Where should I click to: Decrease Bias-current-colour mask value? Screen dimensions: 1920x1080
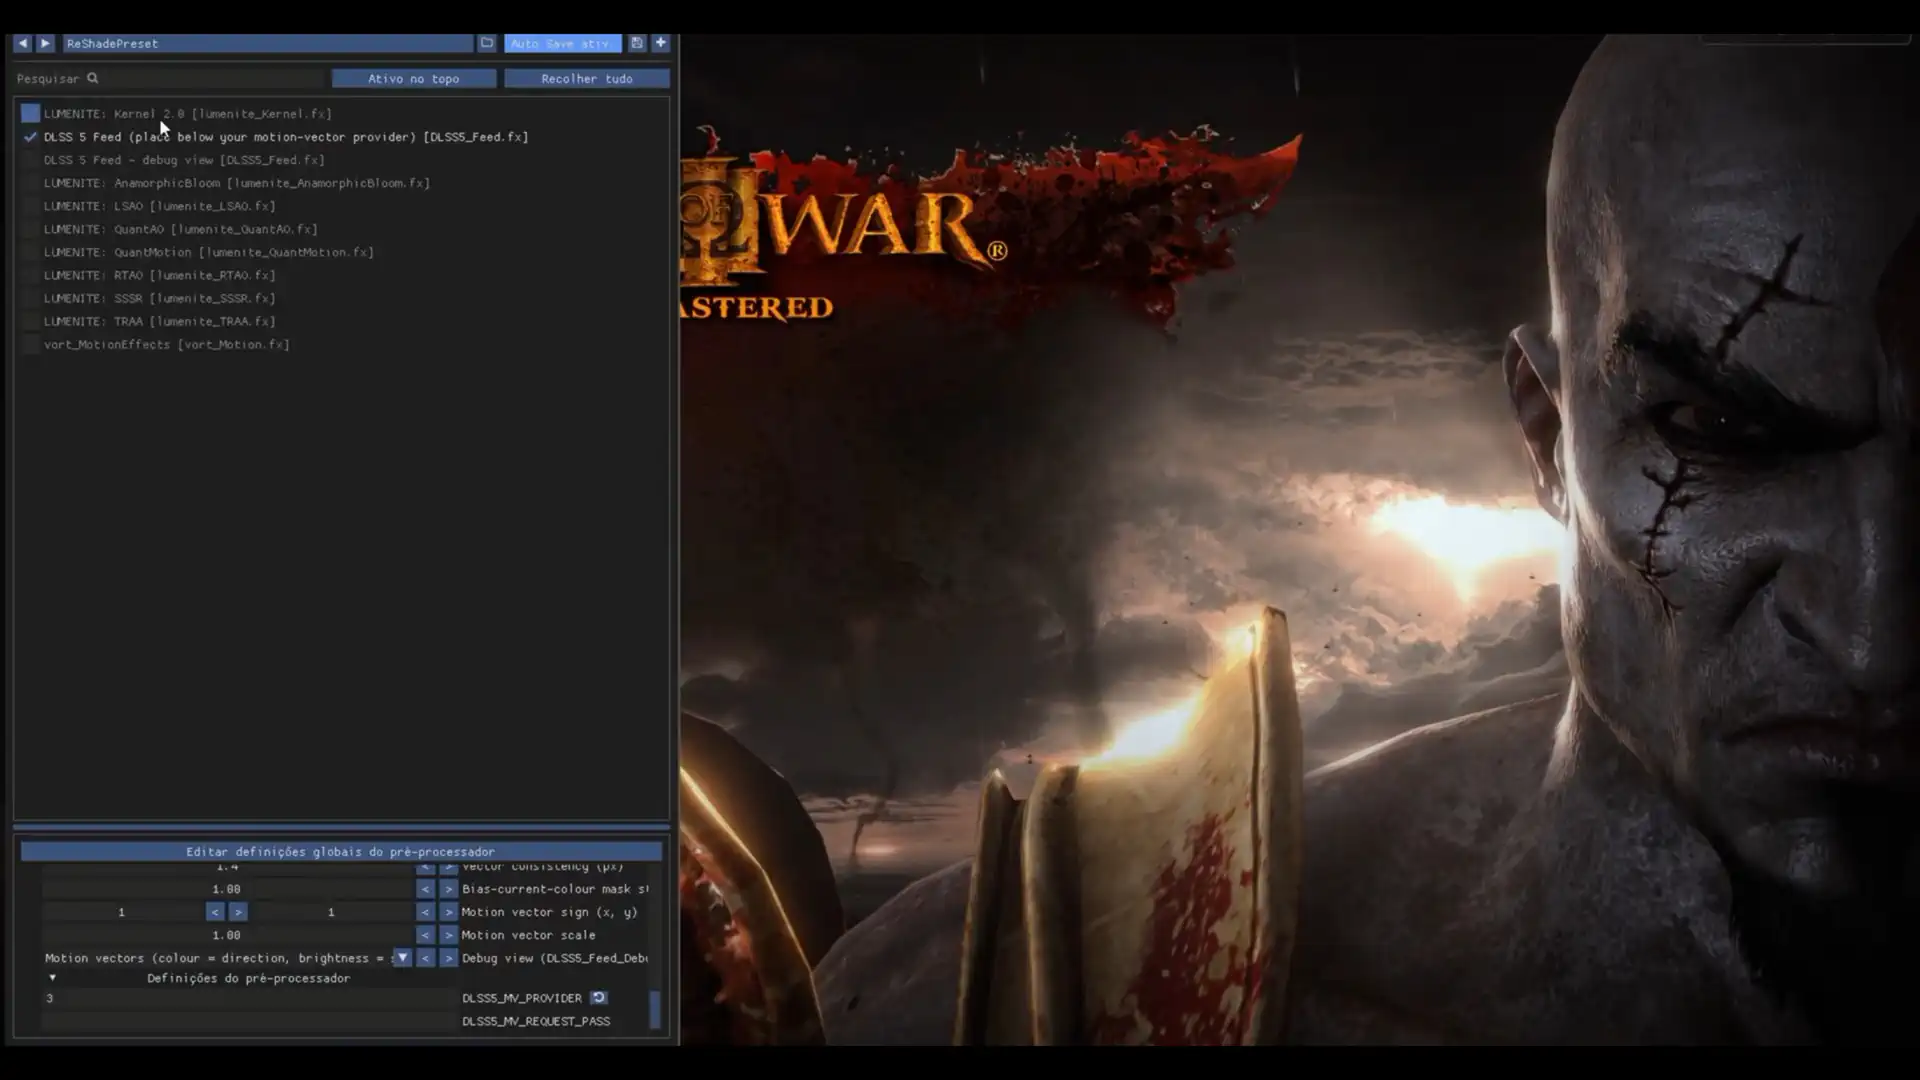click(425, 889)
